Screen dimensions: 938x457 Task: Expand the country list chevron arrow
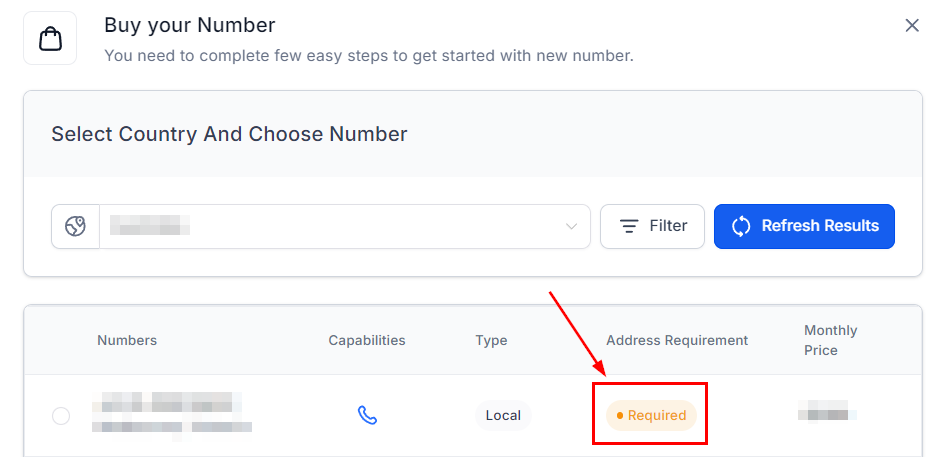click(572, 227)
